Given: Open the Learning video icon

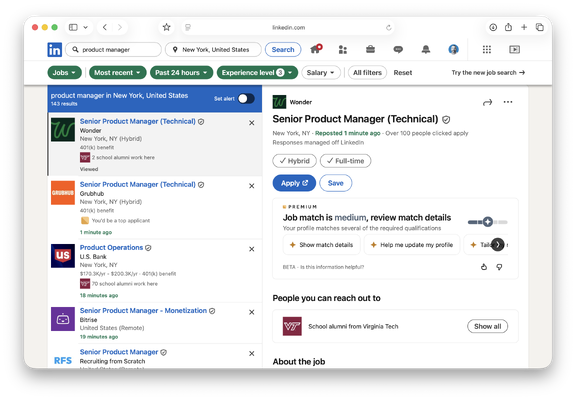Looking at the screenshot, I should (514, 50).
